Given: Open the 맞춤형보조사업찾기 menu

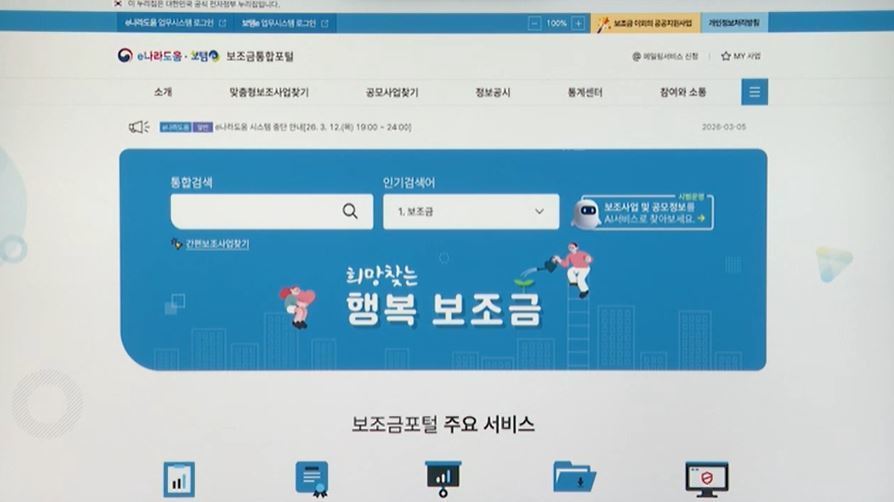Looking at the screenshot, I should (269, 92).
